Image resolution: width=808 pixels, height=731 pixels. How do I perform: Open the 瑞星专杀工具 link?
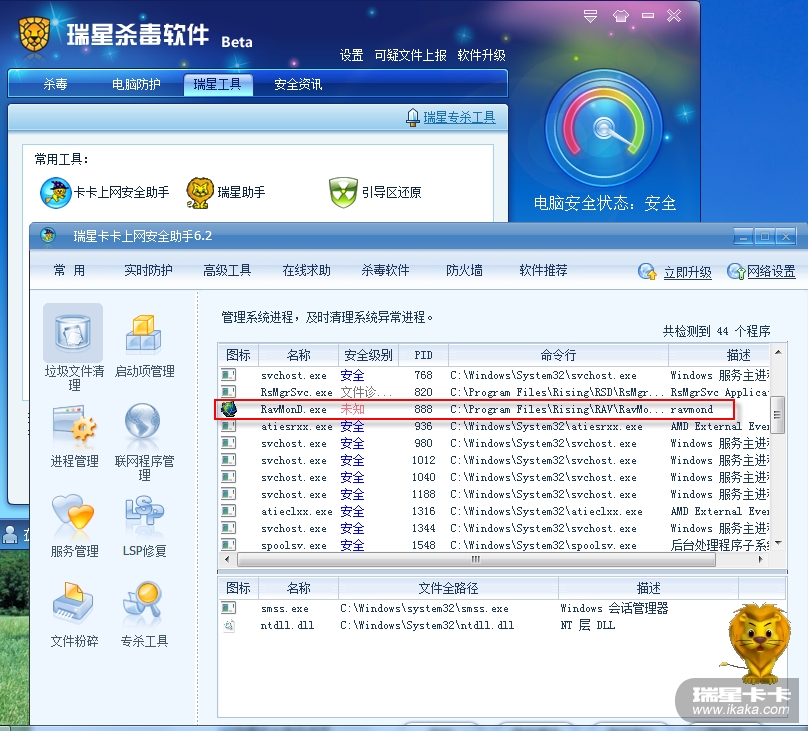(459, 117)
